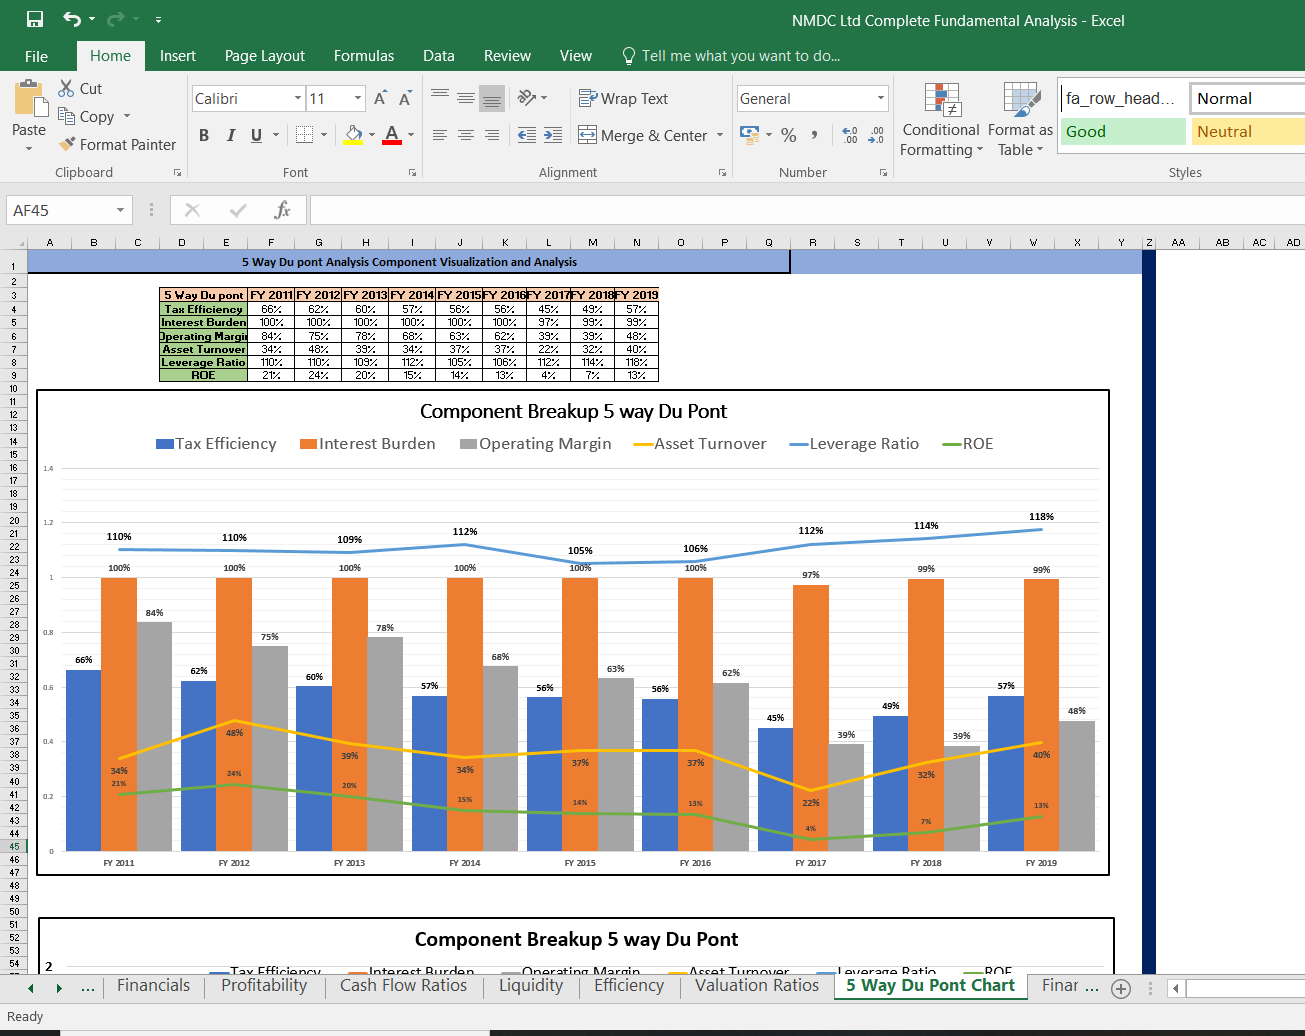1305x1036 pixels.
Task: Increase decimal places
Action: pos(850,135)
